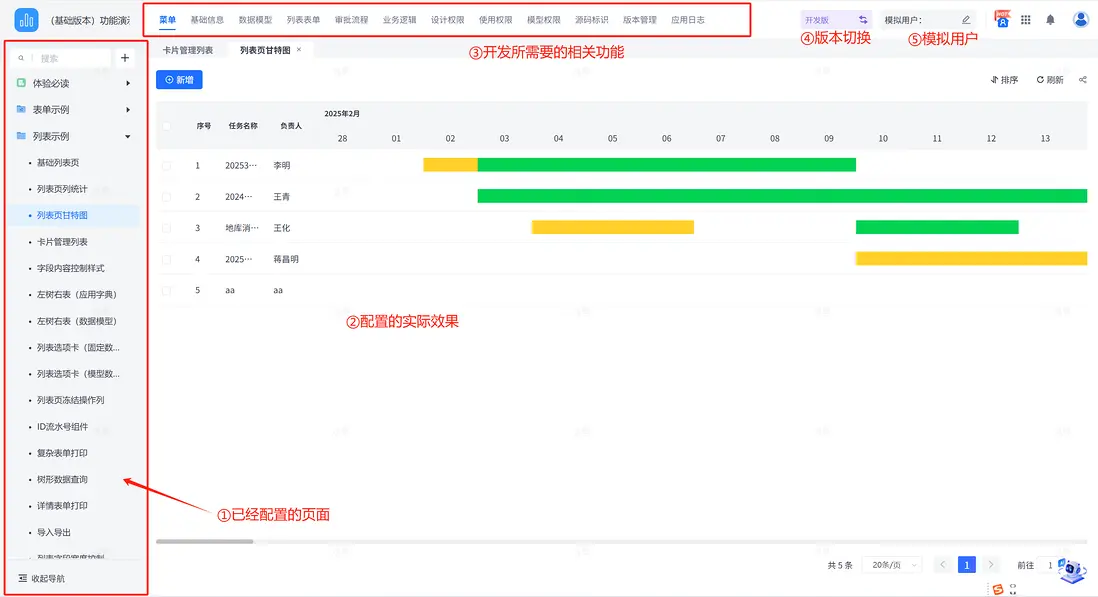This screenshot has width=1098, height=597.
Task: Switch to the 菜单 tab
Action: 167,20
